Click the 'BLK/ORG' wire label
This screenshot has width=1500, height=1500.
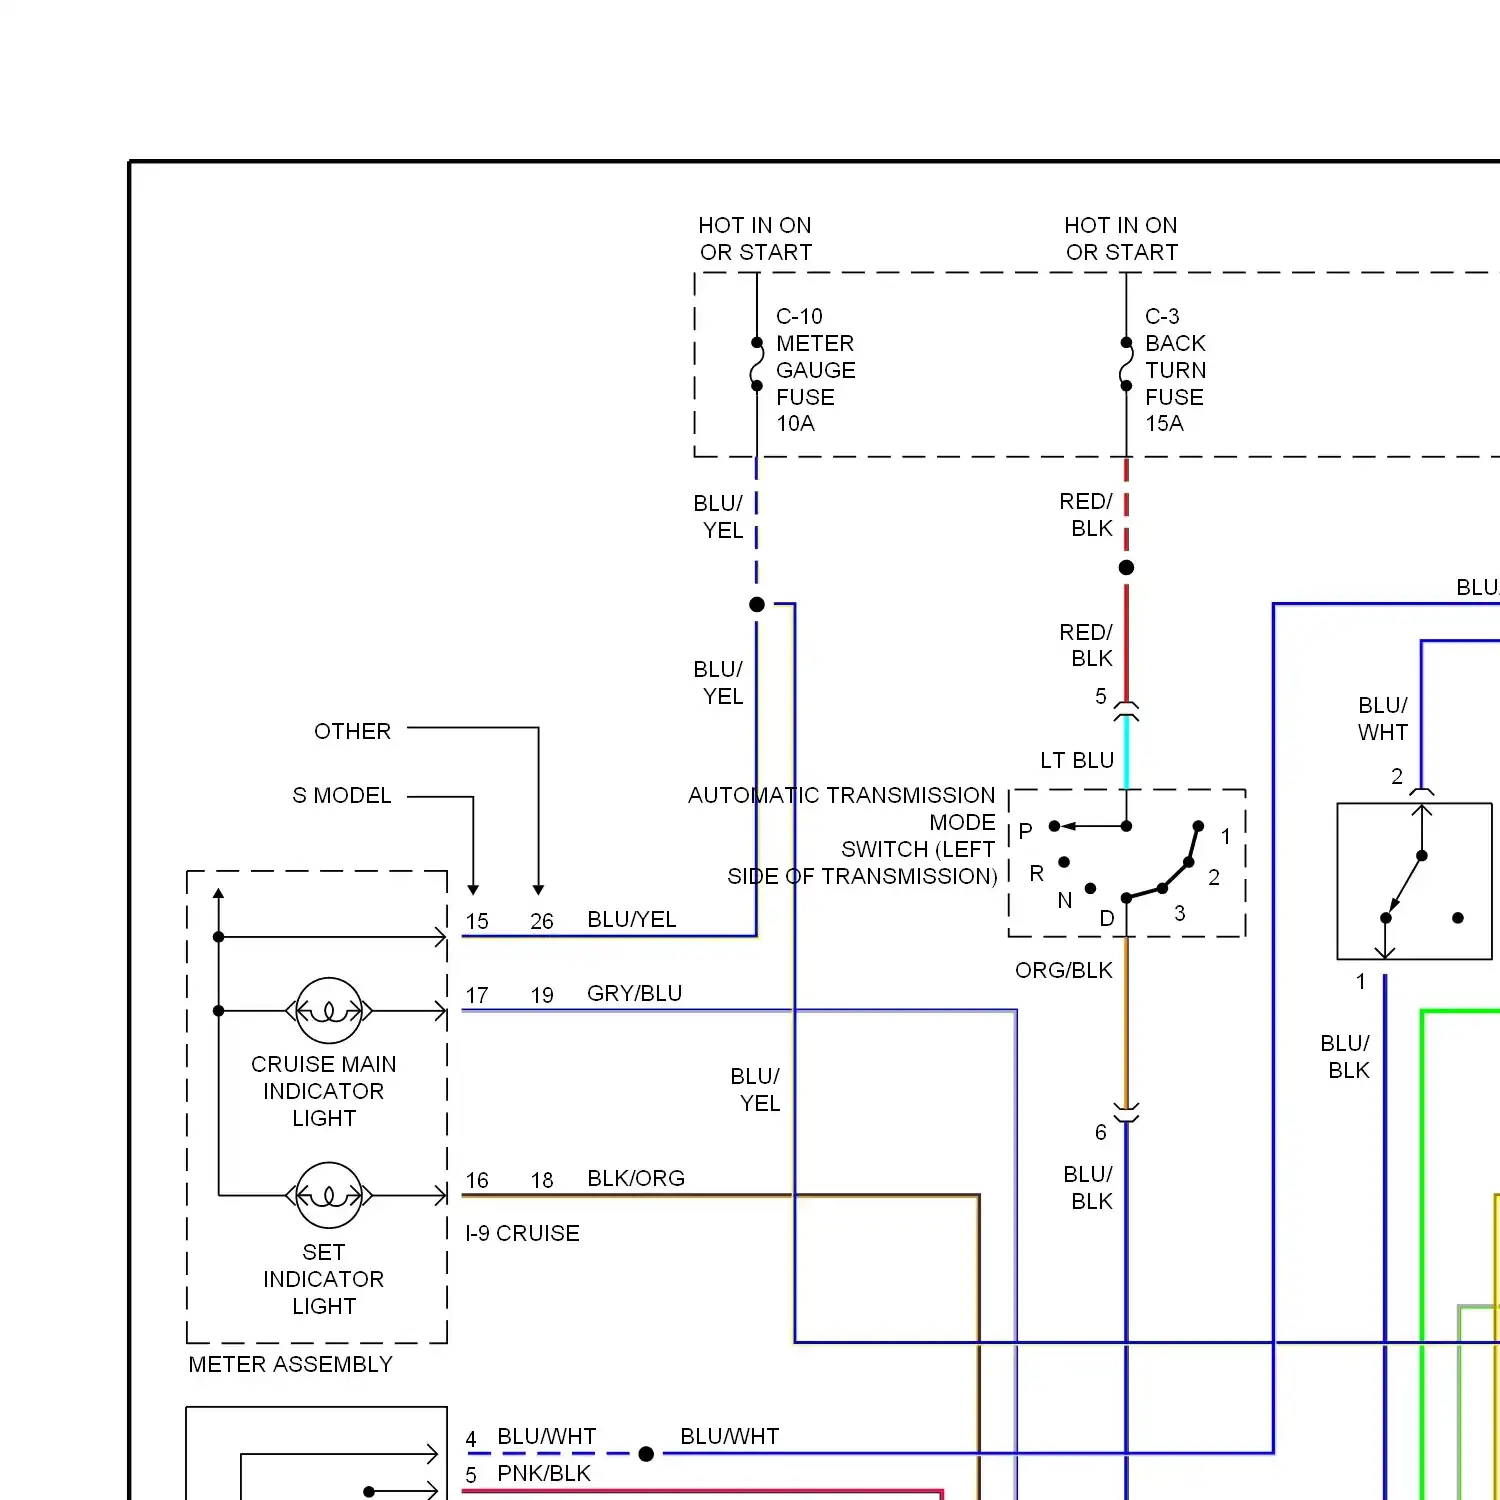(636, 1178)
